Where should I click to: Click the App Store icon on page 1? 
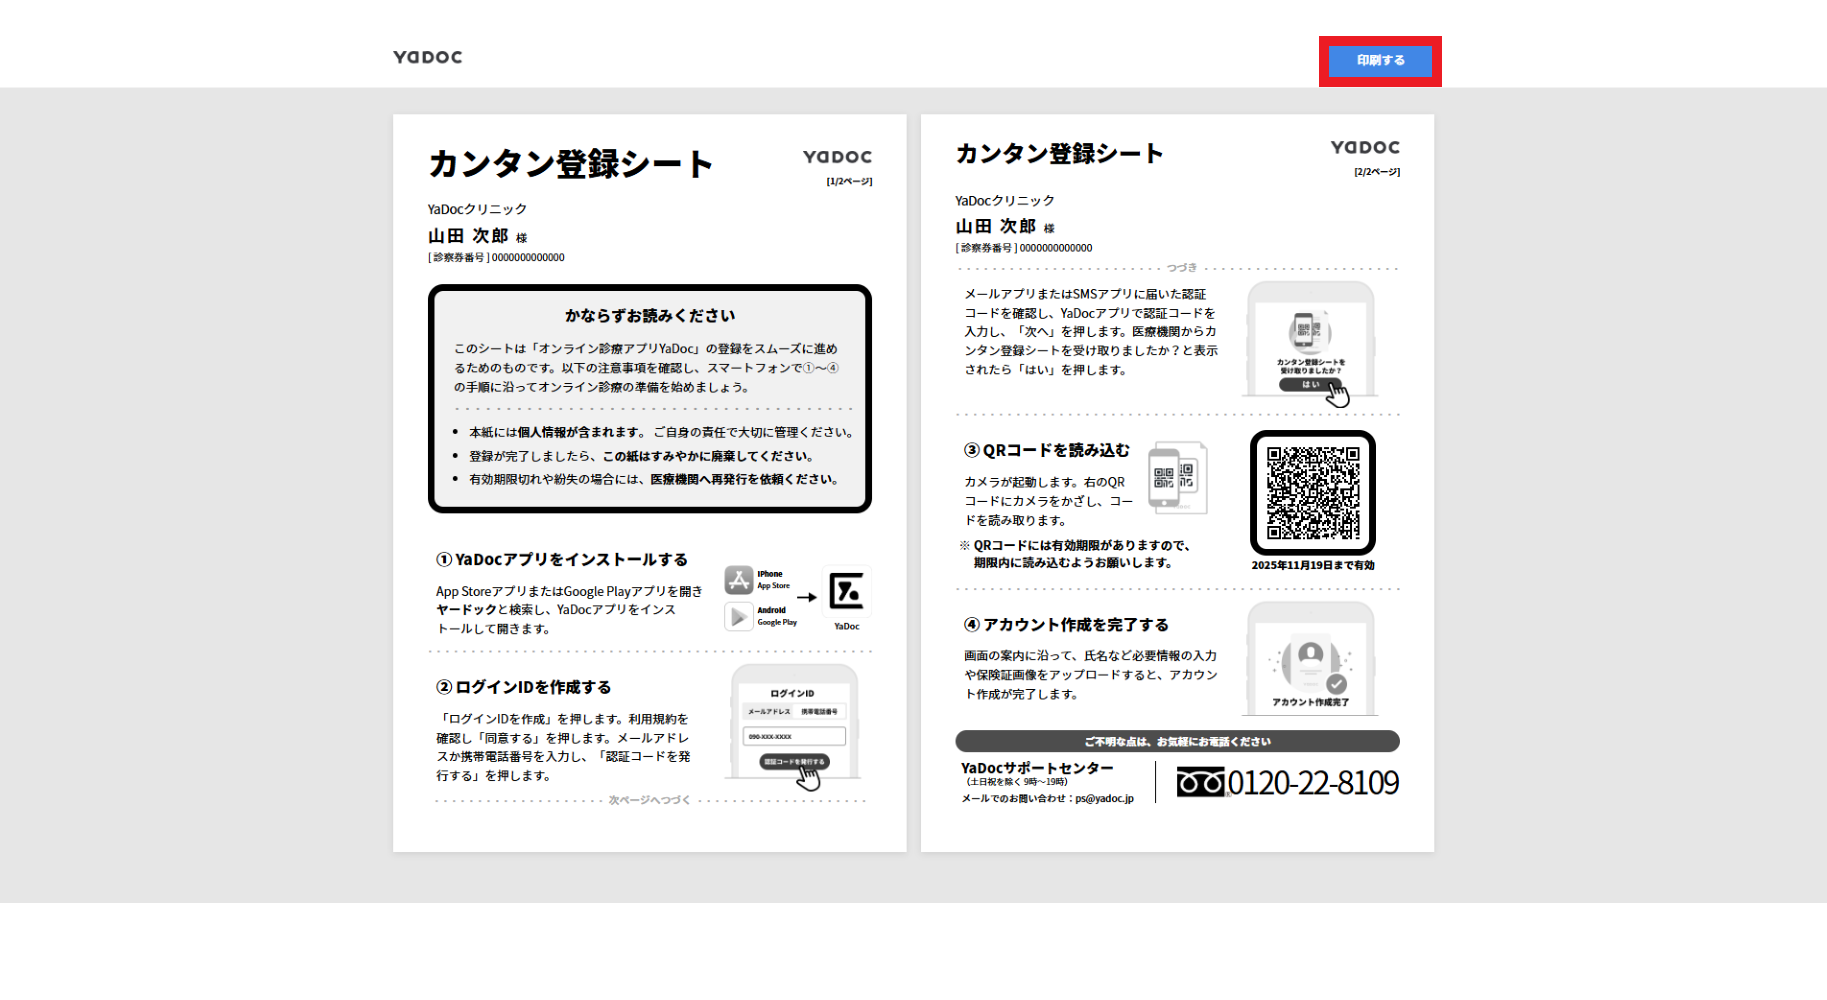pyautogui.click(x=739, y=580)
